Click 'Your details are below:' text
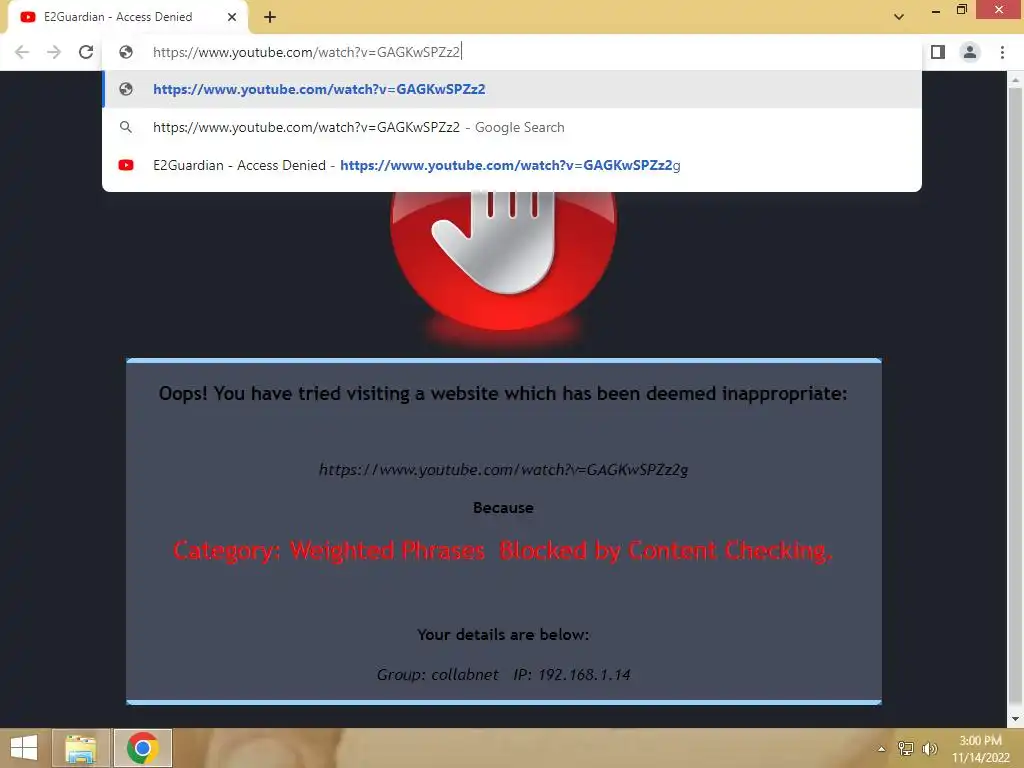Screen dimensions: 1024x768 click(x=503, y=635)
